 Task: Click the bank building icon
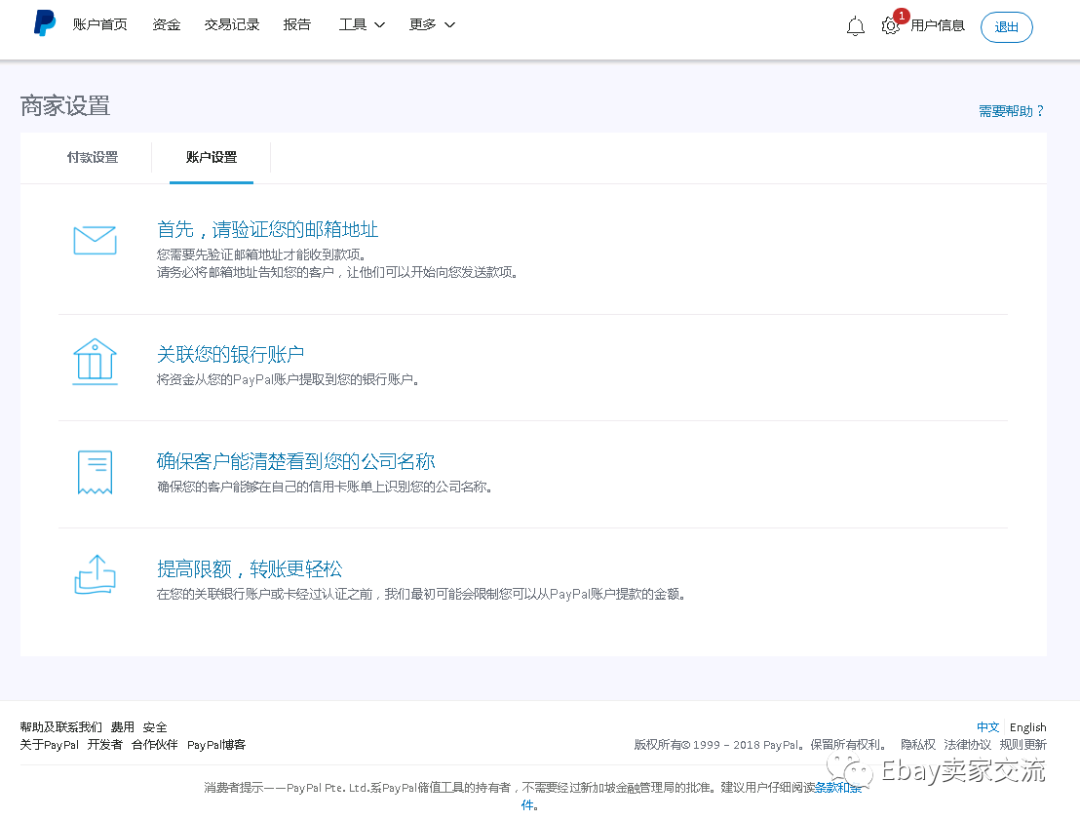pyautogui.click(x=95, y=361)
